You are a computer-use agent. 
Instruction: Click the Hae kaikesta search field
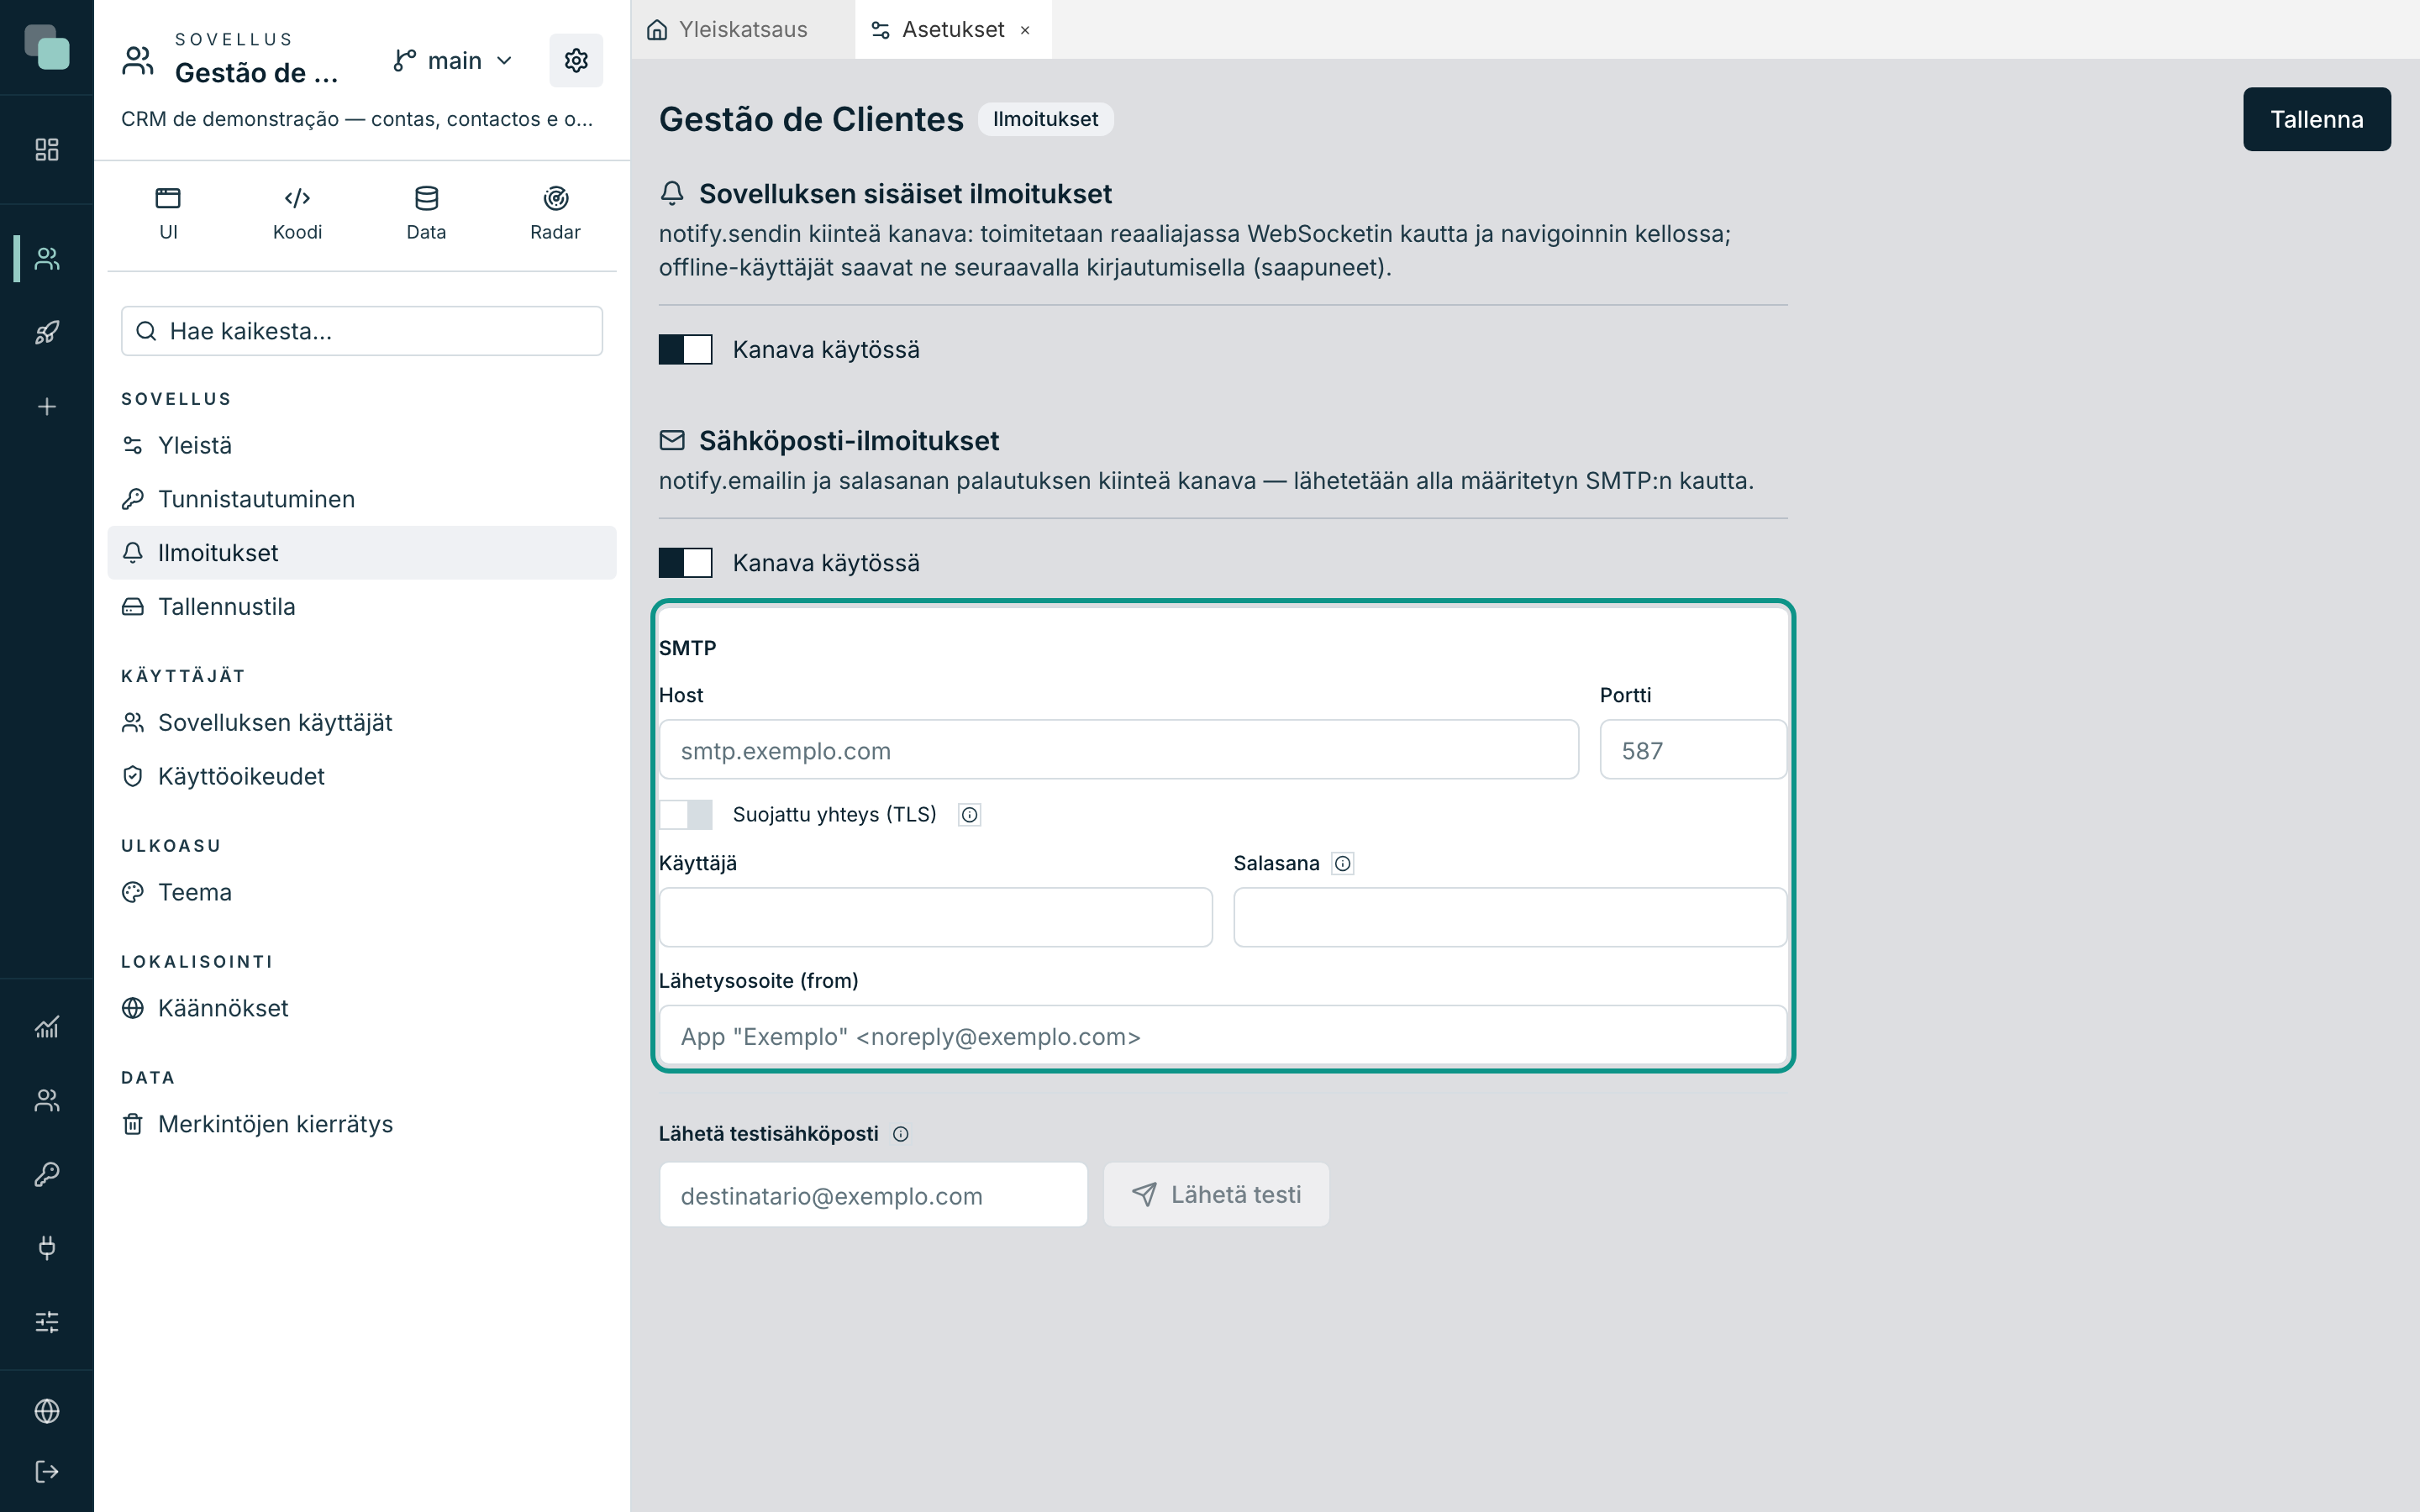(x=362, y=331)
